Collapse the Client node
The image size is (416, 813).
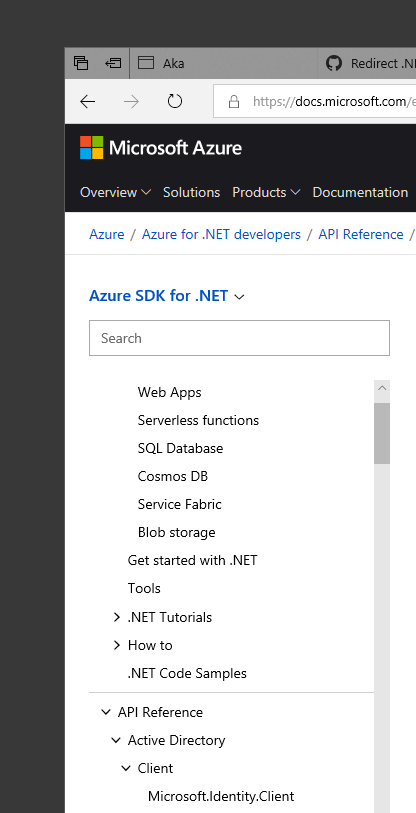pos(126,768)
